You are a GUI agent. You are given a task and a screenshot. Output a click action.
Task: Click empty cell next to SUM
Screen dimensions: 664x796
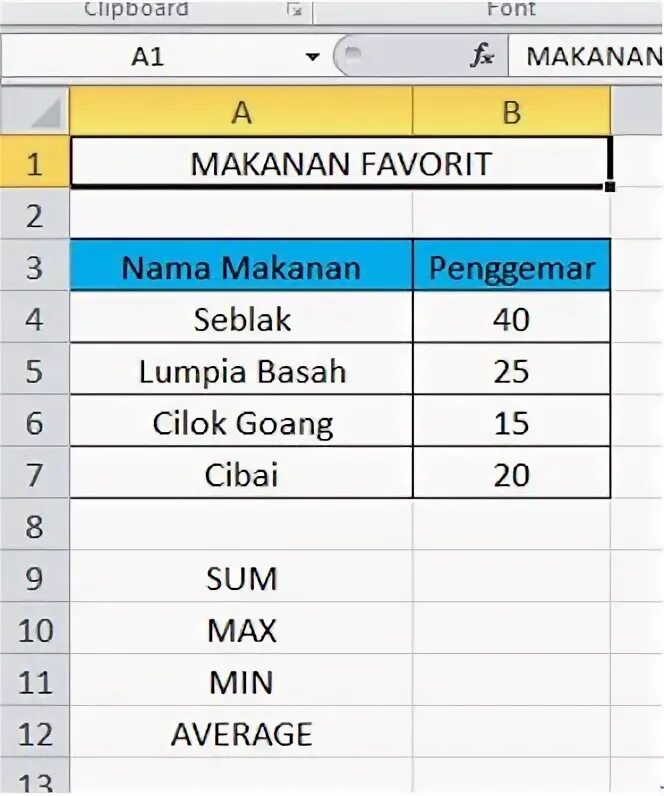tap(512, 578)
